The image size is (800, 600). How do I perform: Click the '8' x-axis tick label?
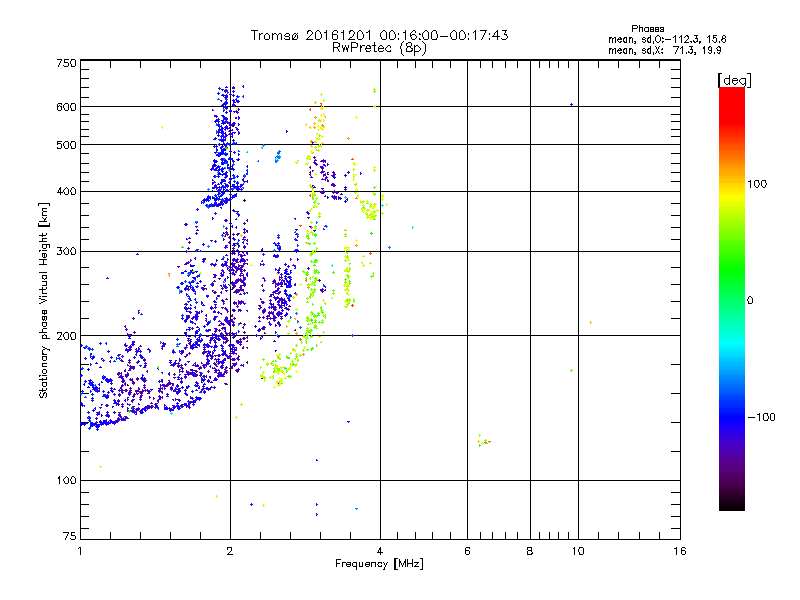pyautogui.click(x=530, y=551)
